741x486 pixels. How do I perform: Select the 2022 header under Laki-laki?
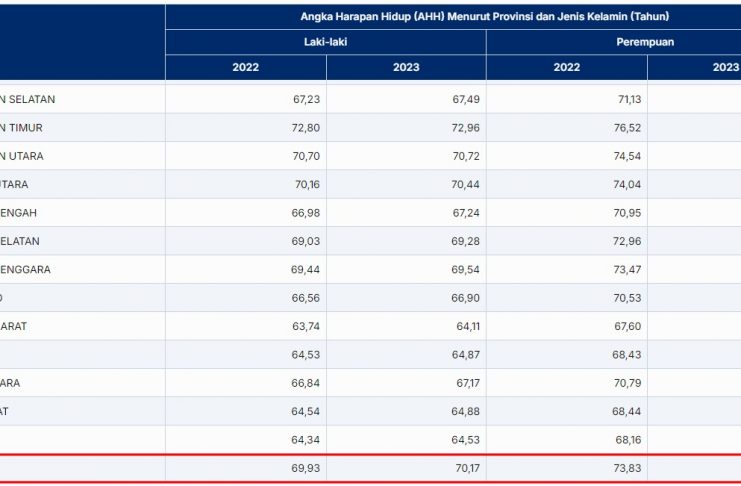click(x=246, y=68)
